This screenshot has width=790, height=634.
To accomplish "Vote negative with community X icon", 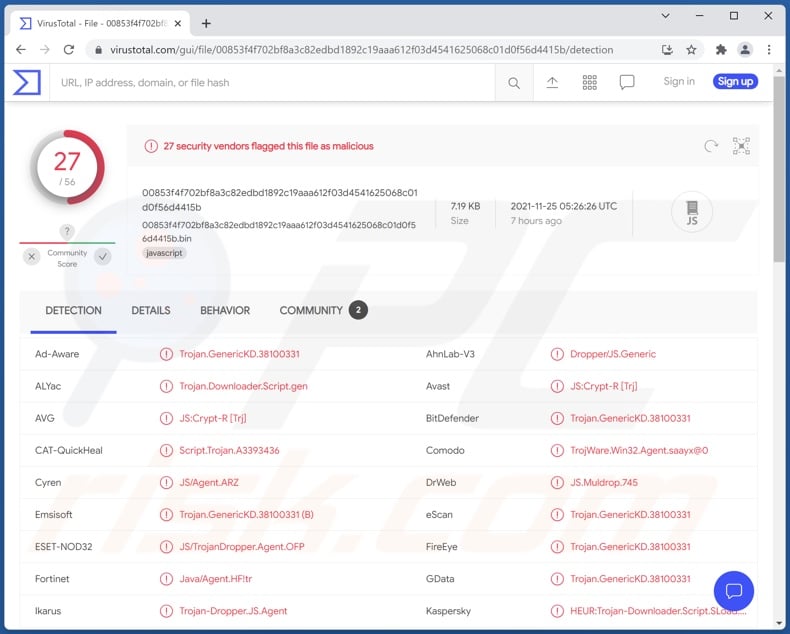I will click(x=32, y=257).
